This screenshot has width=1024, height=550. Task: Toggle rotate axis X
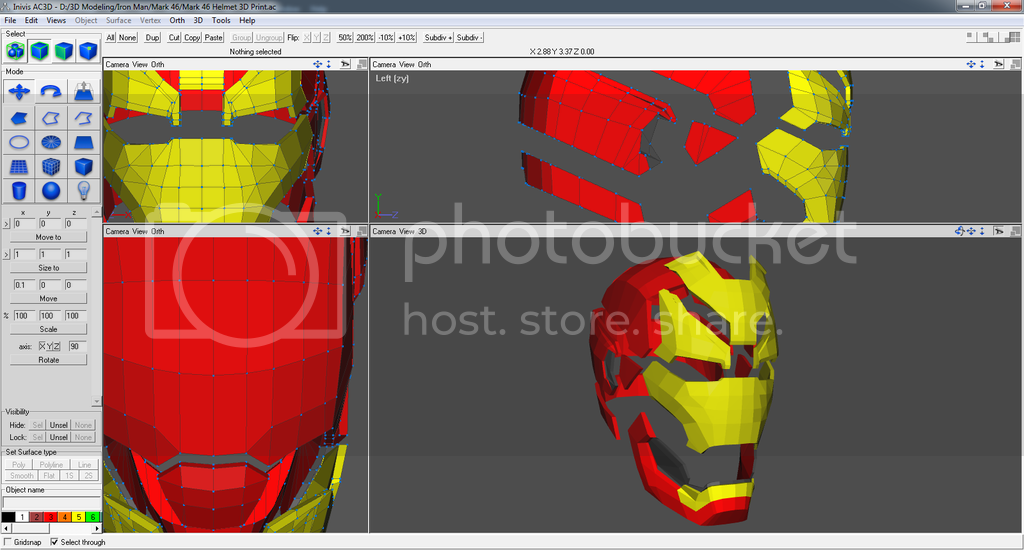[x=42, y=346]
